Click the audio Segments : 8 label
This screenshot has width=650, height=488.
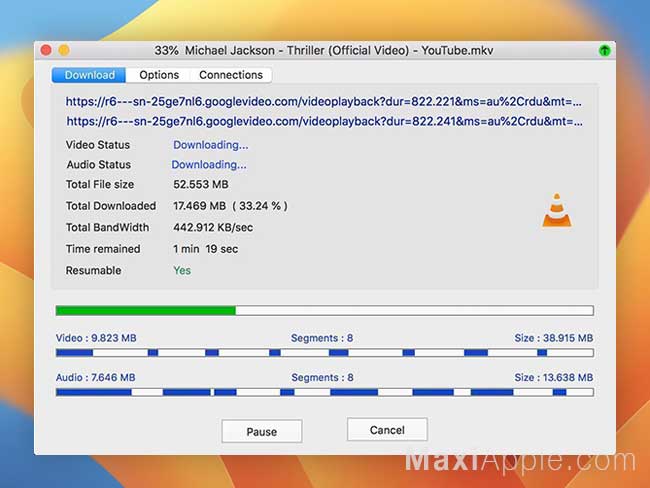(323, 377)
